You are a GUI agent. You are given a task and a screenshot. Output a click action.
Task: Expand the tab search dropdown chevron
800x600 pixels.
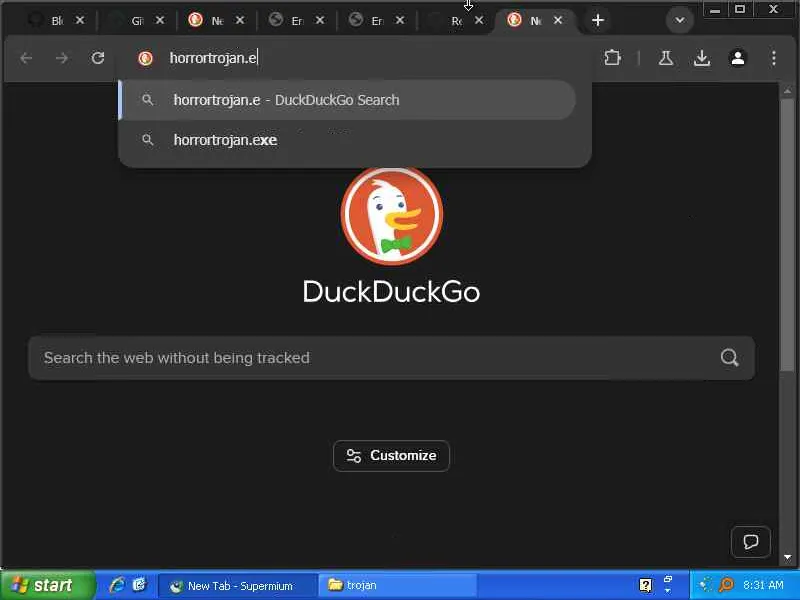coord(680,20)
